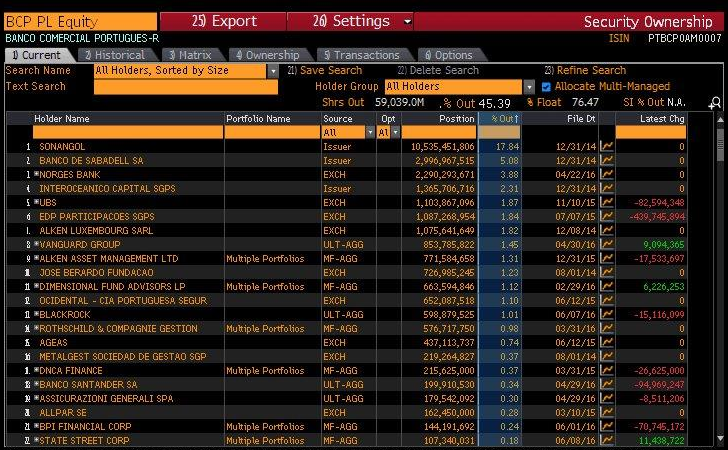Screen dimensions: 728x450
Task: Select the SONANGOL holder name
Action: pos(62,147)
